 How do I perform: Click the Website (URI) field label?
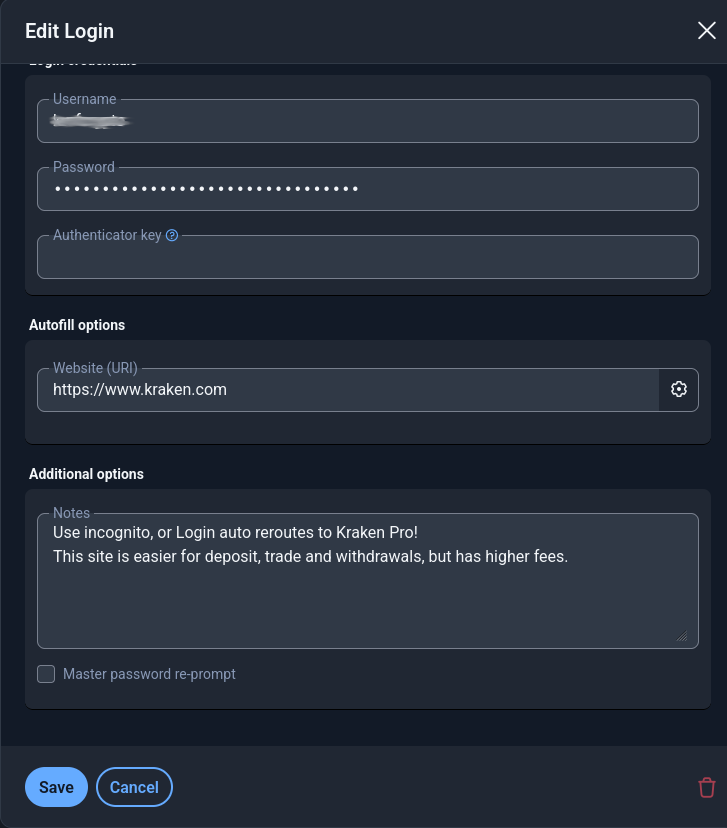(x=96, y=368)
